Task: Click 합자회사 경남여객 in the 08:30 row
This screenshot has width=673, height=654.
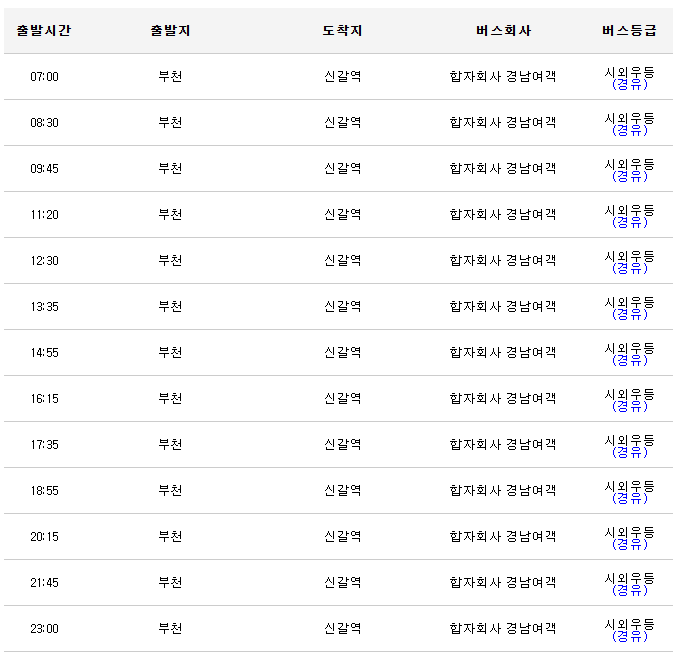Action: pyautogui.click(x=503, y=122)
